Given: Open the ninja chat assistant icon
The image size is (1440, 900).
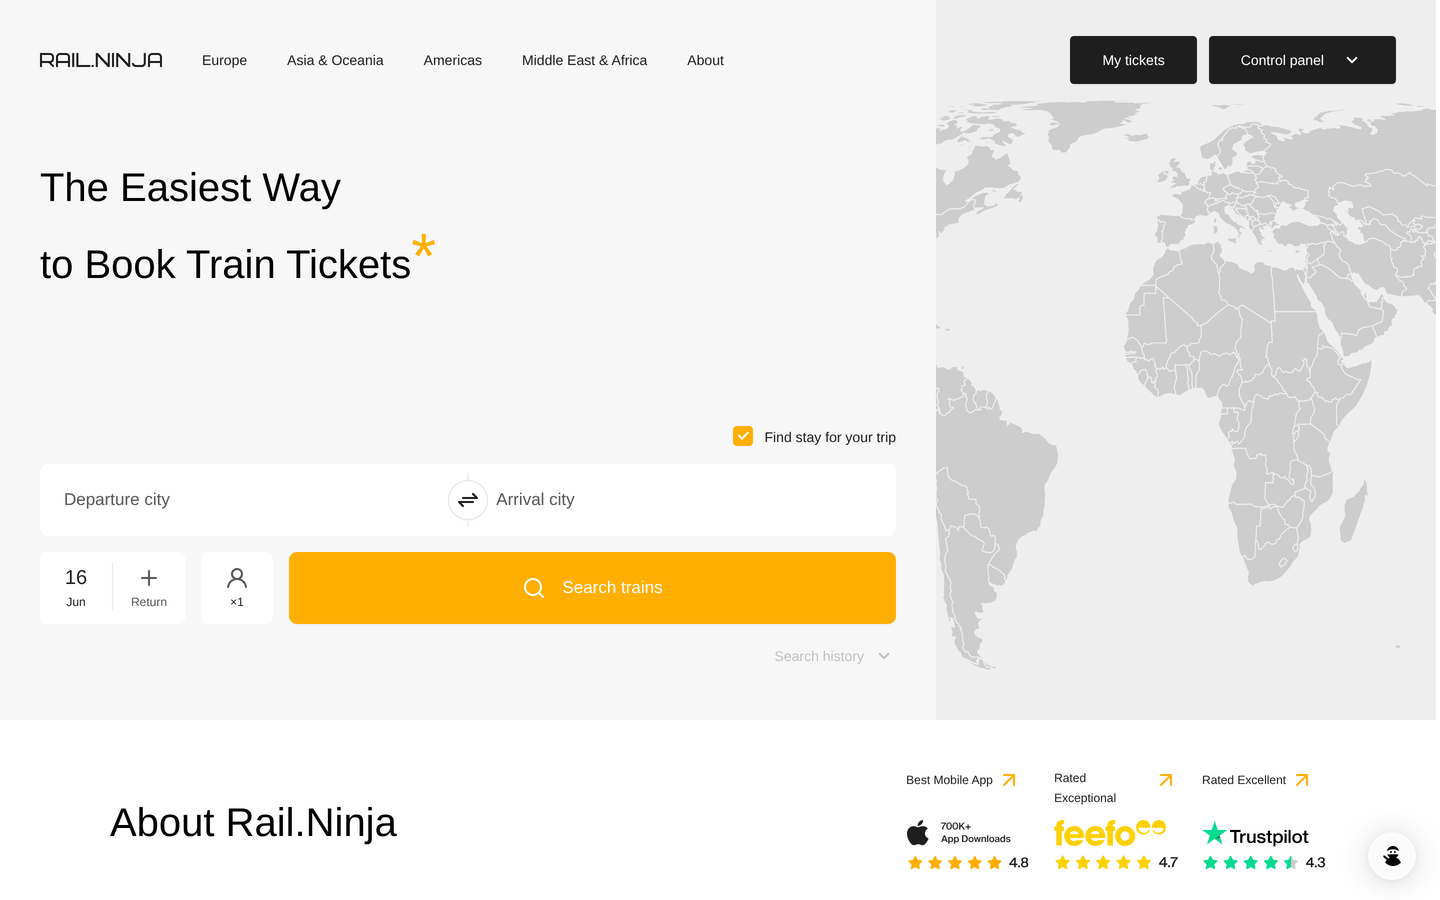Looking at the screenshot, I should tap(1392, 856).
